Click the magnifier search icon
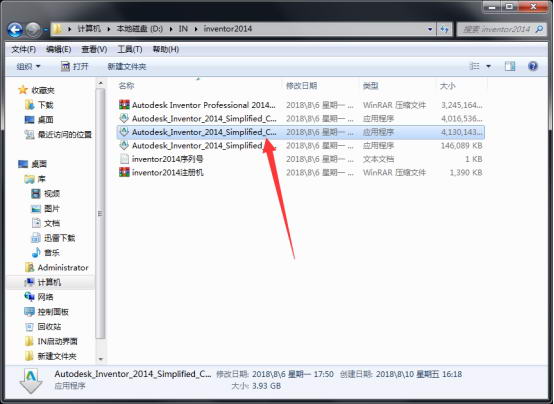The height and width of the screenshot is (404, 554). (x=539, y=29)
